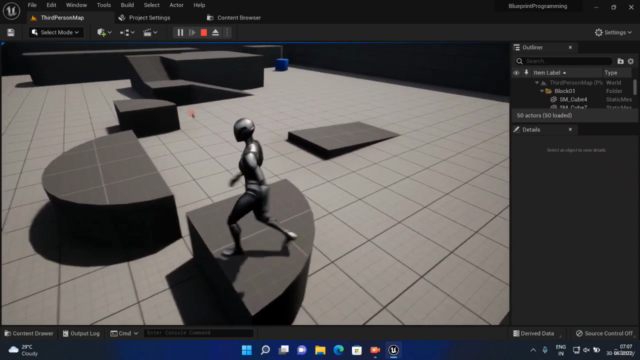Open the Select Mode dropdown
Screen dimensions: 640x360
[x=56, y=33]
